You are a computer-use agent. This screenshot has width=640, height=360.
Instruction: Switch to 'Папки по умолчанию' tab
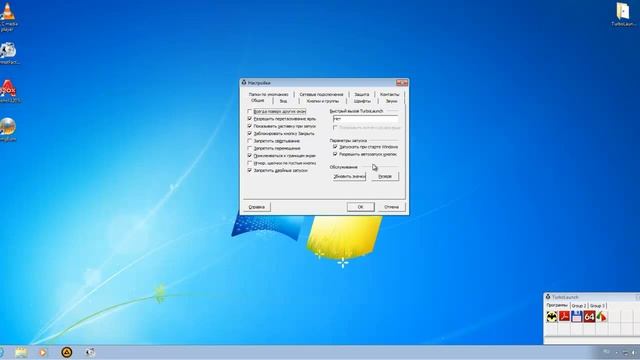[x=269, y=94]
